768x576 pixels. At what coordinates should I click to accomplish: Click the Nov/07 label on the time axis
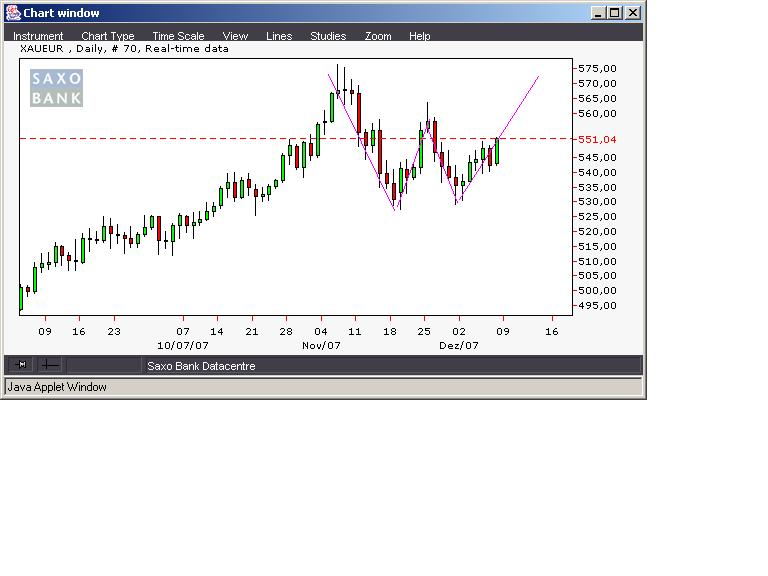pyautogui.click(x=321, y=345)
